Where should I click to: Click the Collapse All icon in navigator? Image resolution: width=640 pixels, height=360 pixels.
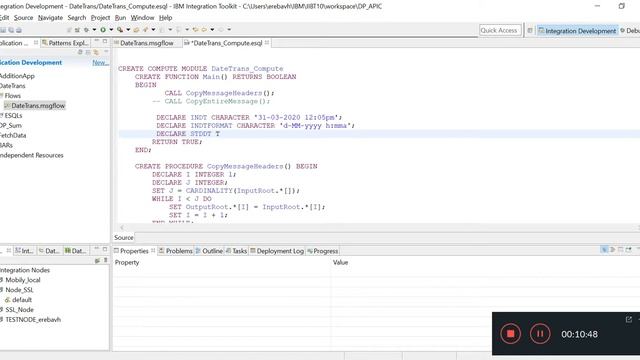click(88, 52)
